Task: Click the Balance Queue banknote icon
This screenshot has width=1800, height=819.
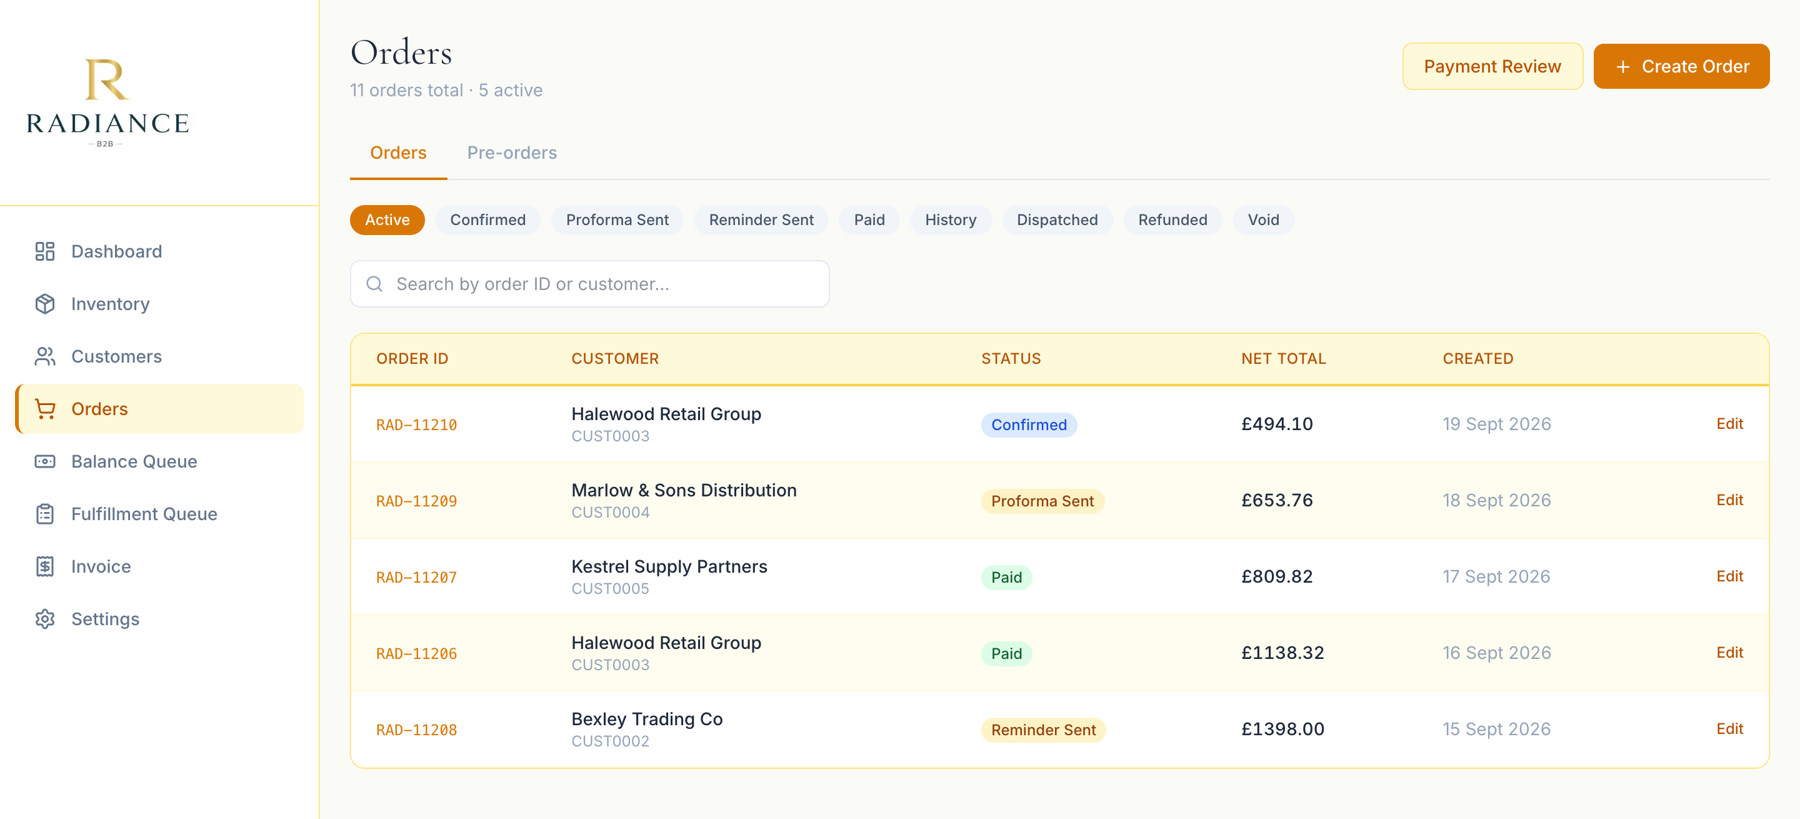Action: [x=45, y=461]
